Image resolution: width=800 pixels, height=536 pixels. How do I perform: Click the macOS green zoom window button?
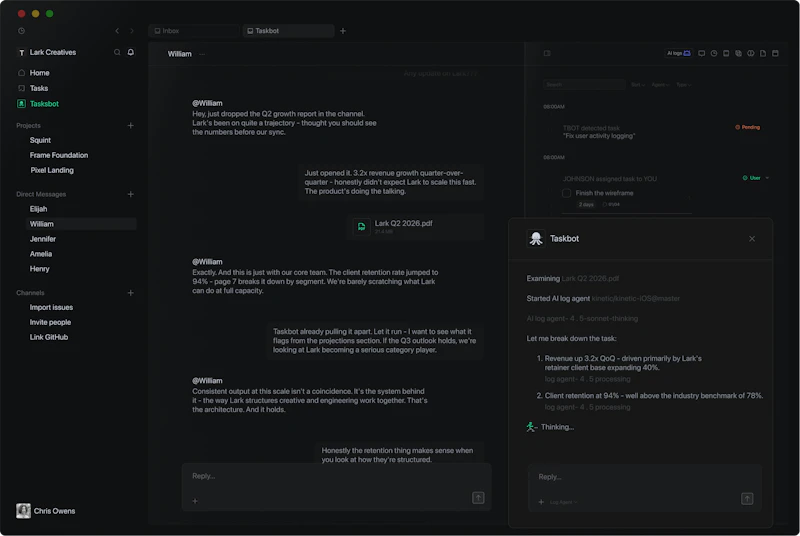click(x=49, y=14)
